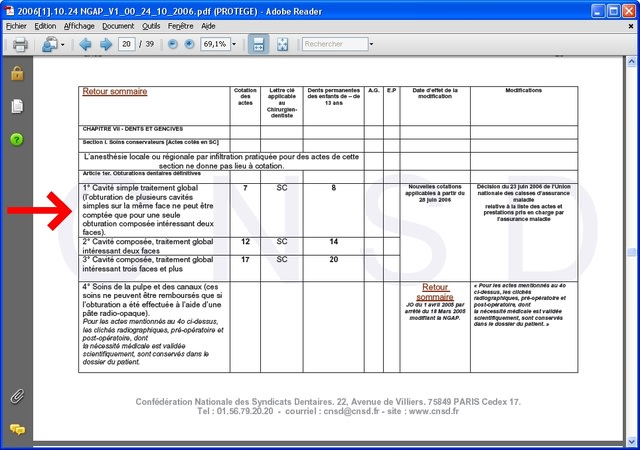
Task: Open the comments panel icon
Action: click(17, 429)
